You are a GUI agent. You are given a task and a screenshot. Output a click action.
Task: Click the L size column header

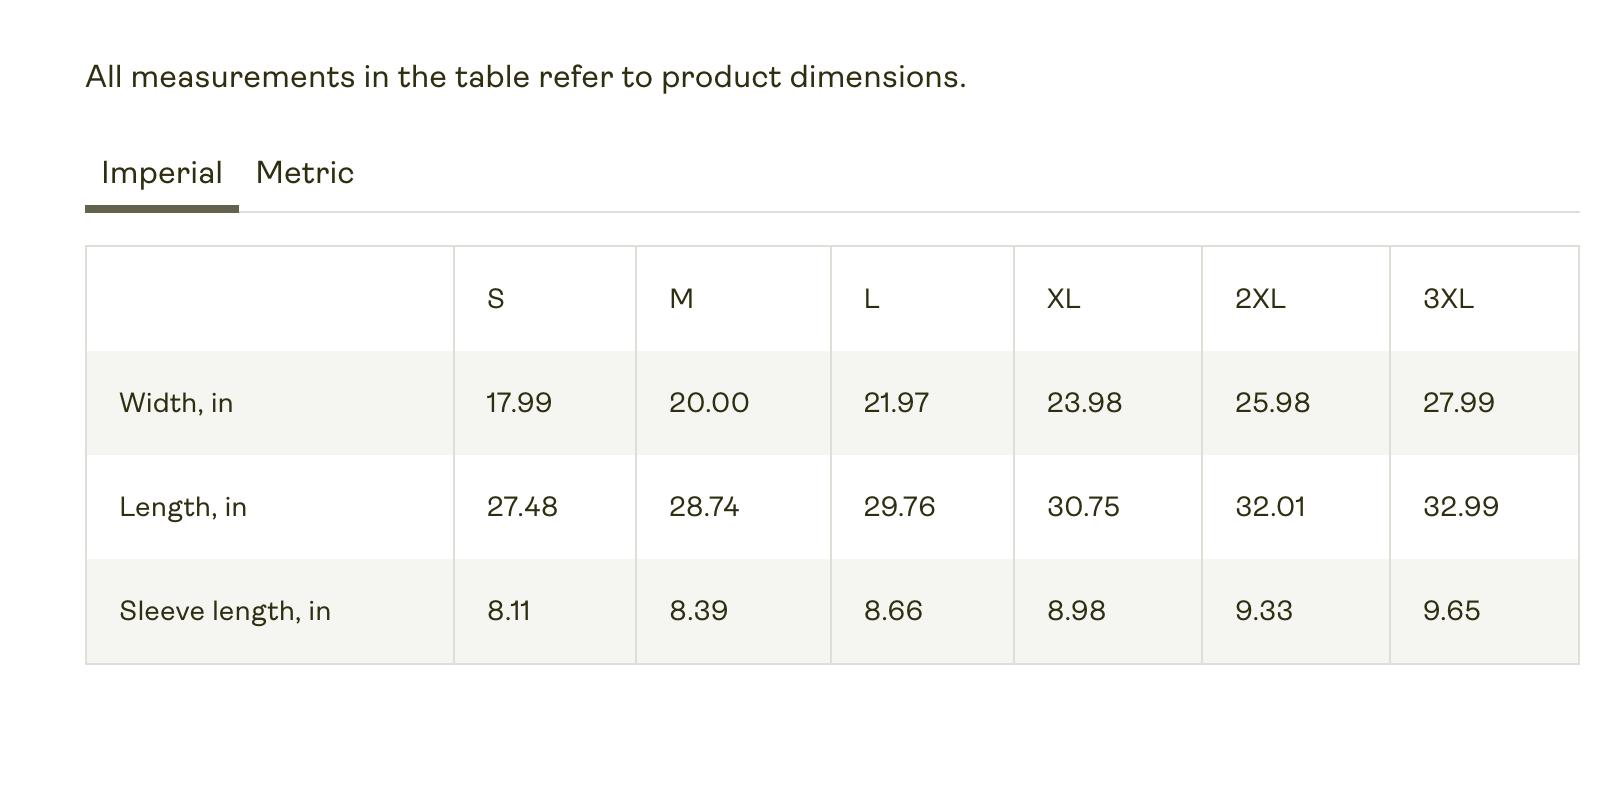coord(872,299)
